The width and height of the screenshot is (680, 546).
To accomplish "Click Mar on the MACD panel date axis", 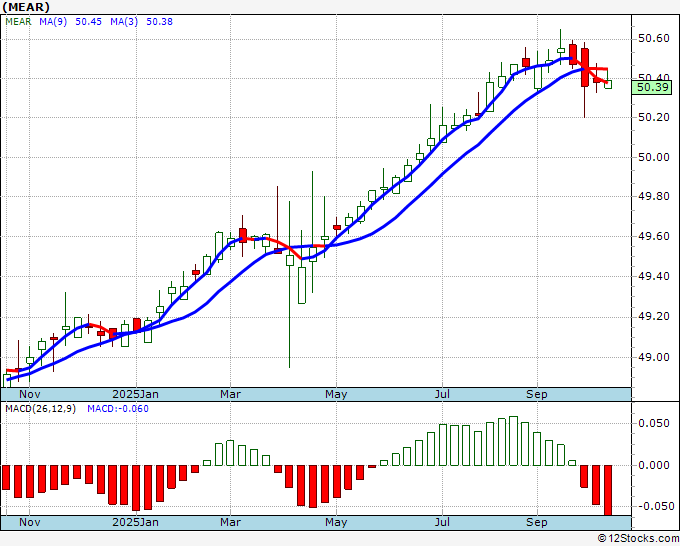I will tap(230, 522).
